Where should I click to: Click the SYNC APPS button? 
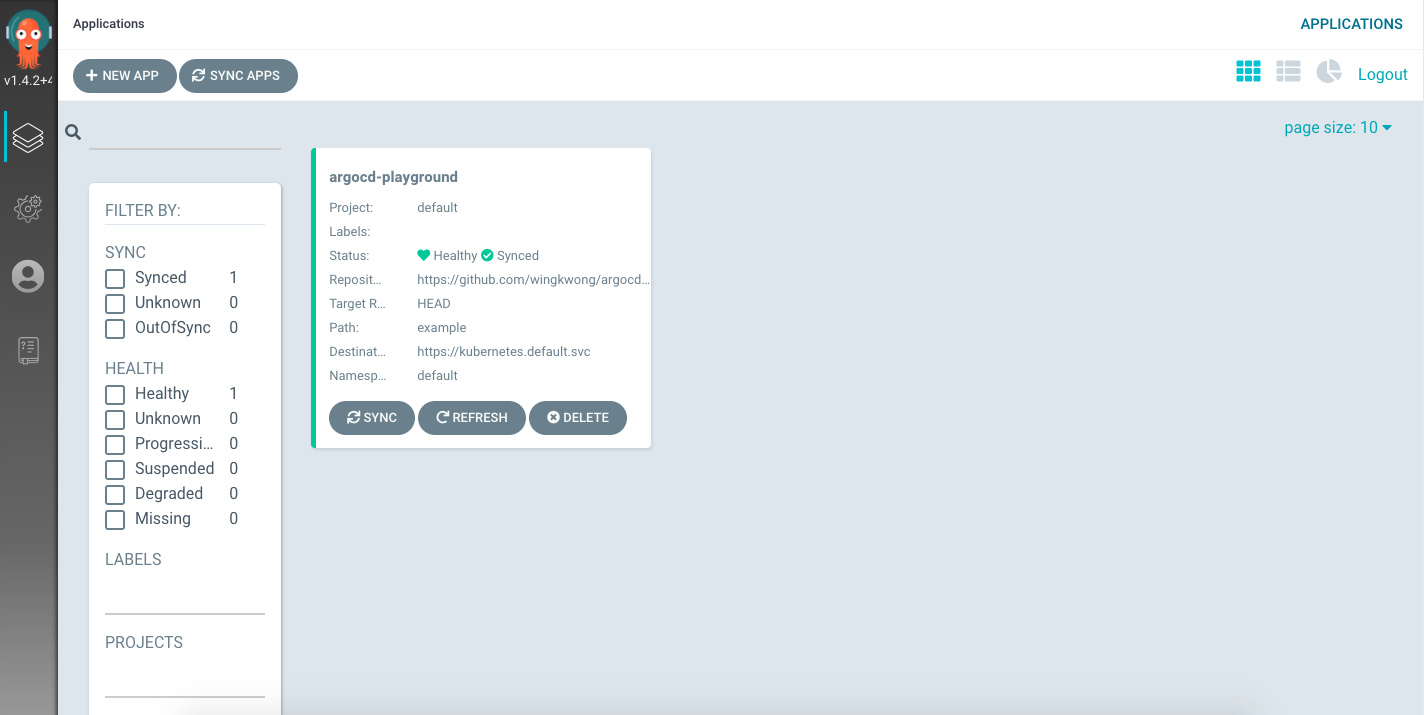[238, 76]
